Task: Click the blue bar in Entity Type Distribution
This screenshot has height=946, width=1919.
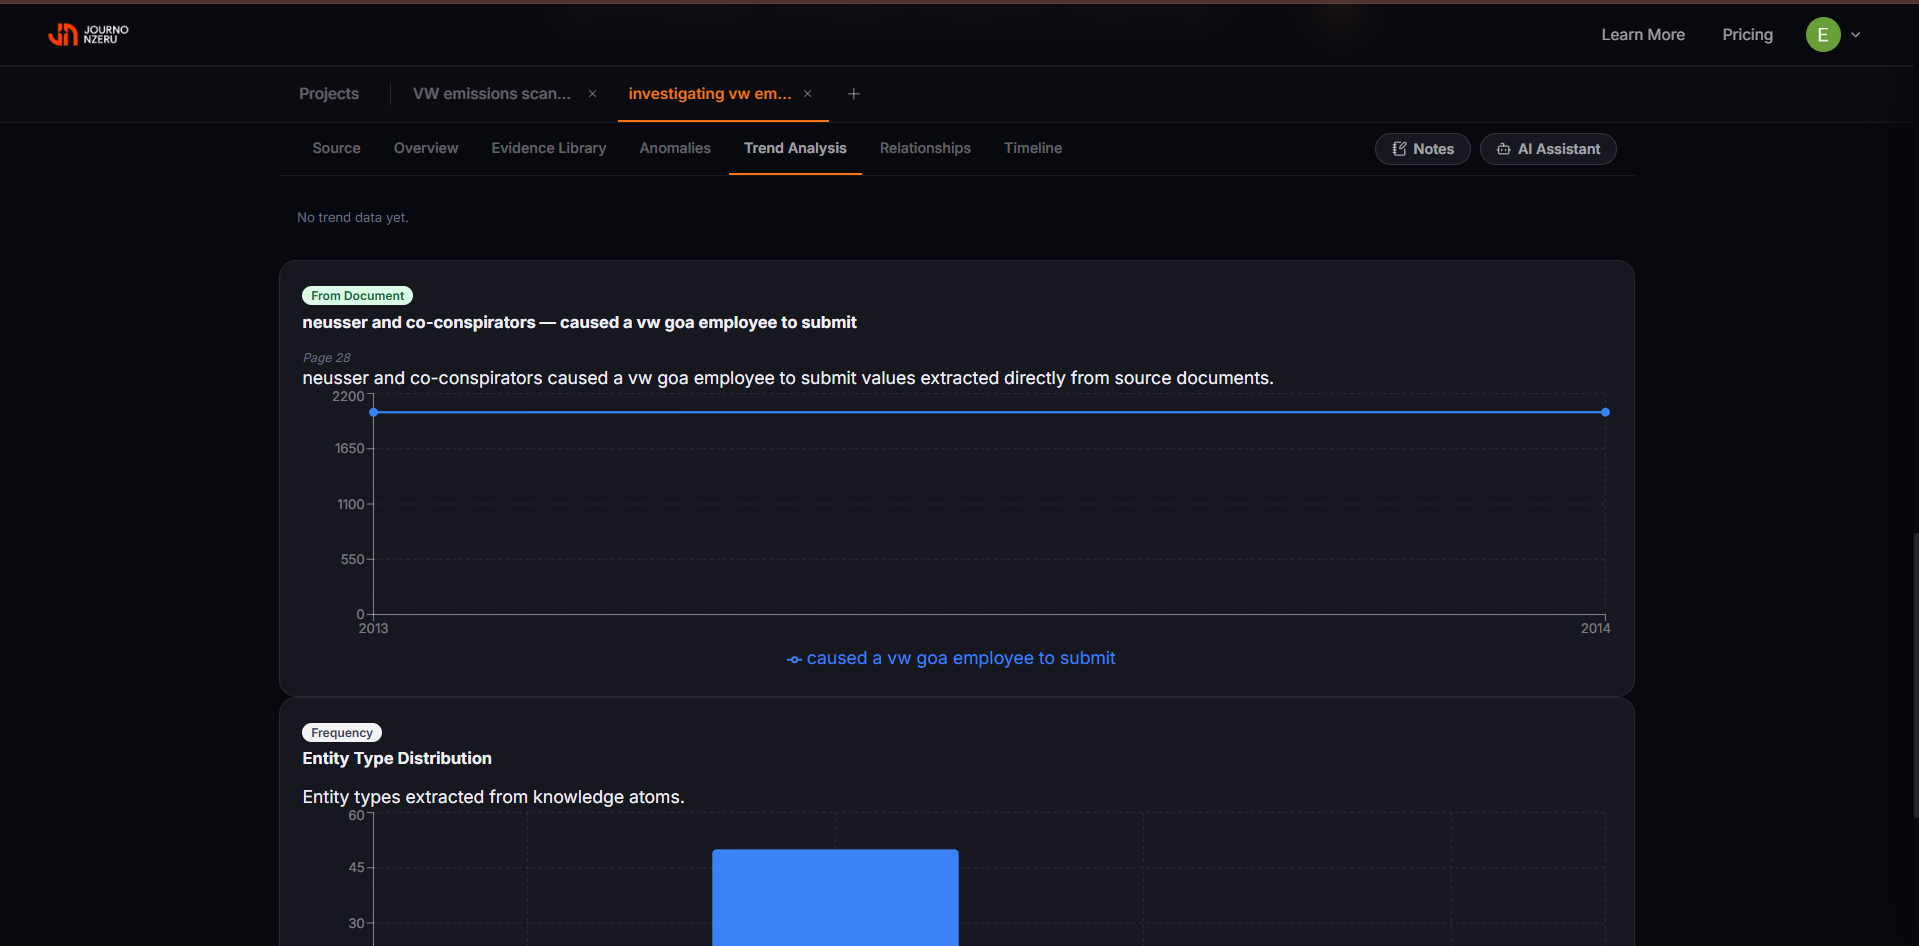Action: [835, 897]
